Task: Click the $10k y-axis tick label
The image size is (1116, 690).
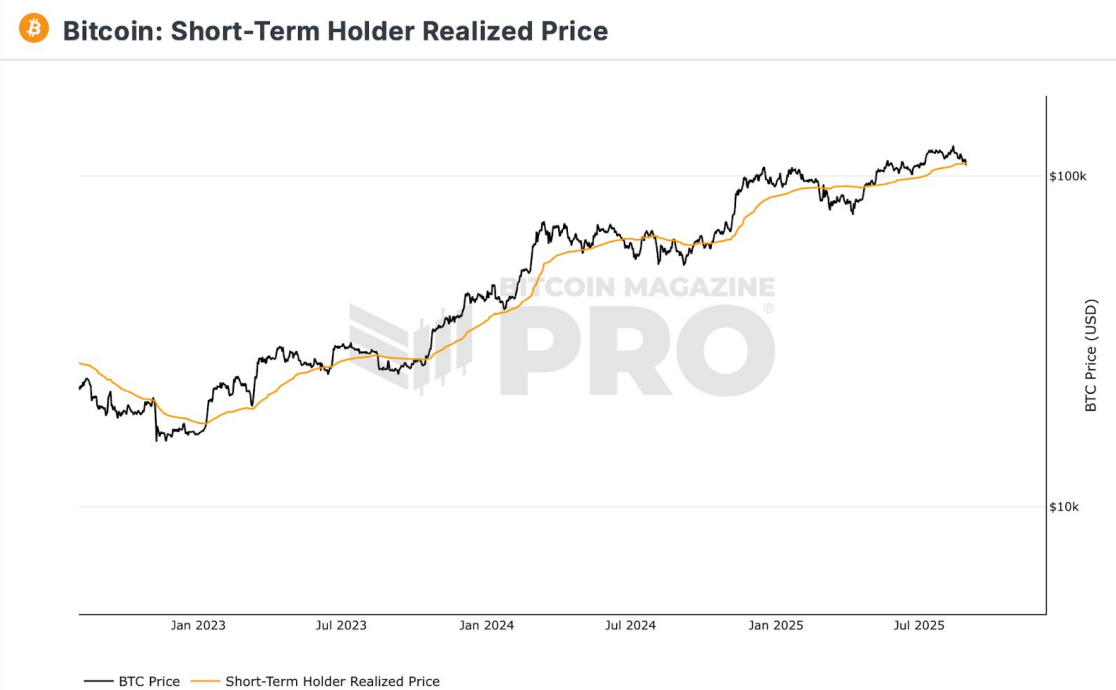Action: click(x=1064, y=506)
